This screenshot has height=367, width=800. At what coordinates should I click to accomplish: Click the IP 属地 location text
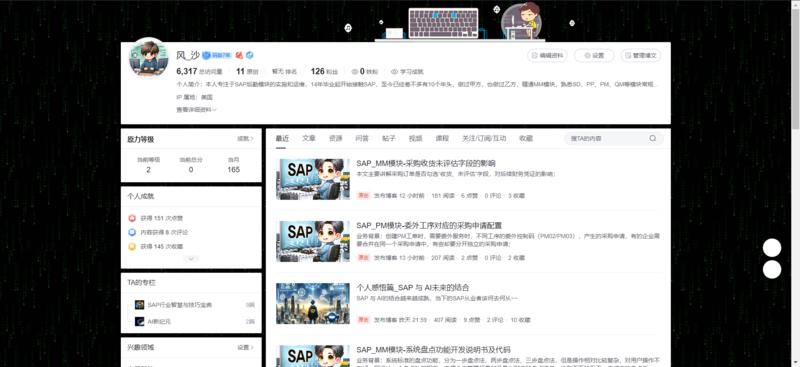coord(194,97)
